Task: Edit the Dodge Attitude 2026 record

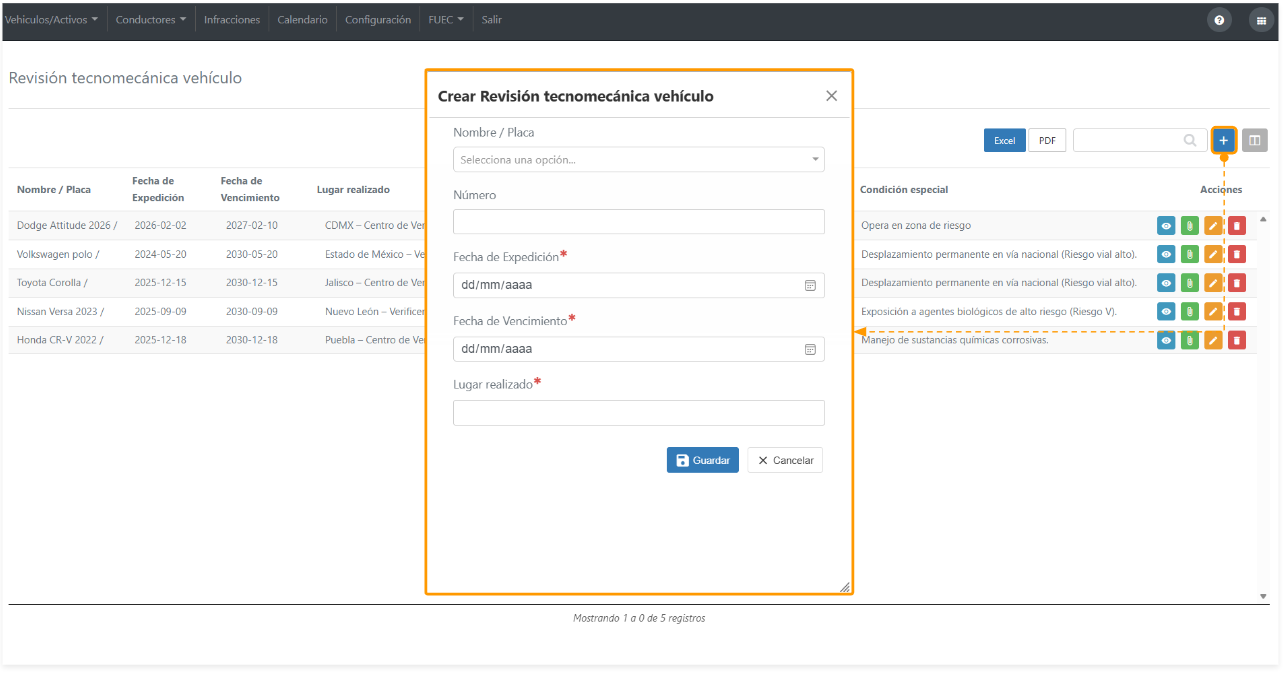Action: [x=1213, y=226]
